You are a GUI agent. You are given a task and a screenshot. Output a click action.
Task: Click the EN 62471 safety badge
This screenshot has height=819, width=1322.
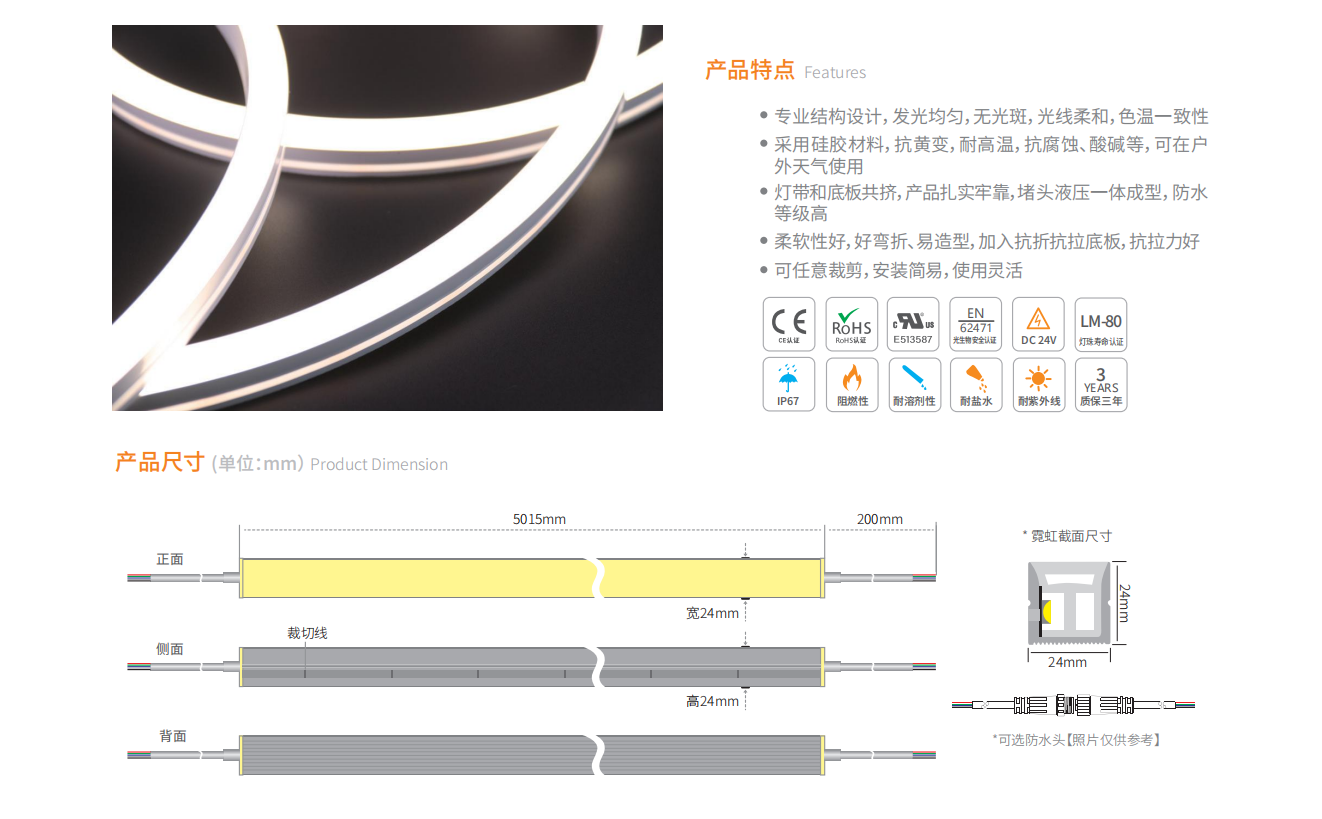tap(975, 324)
